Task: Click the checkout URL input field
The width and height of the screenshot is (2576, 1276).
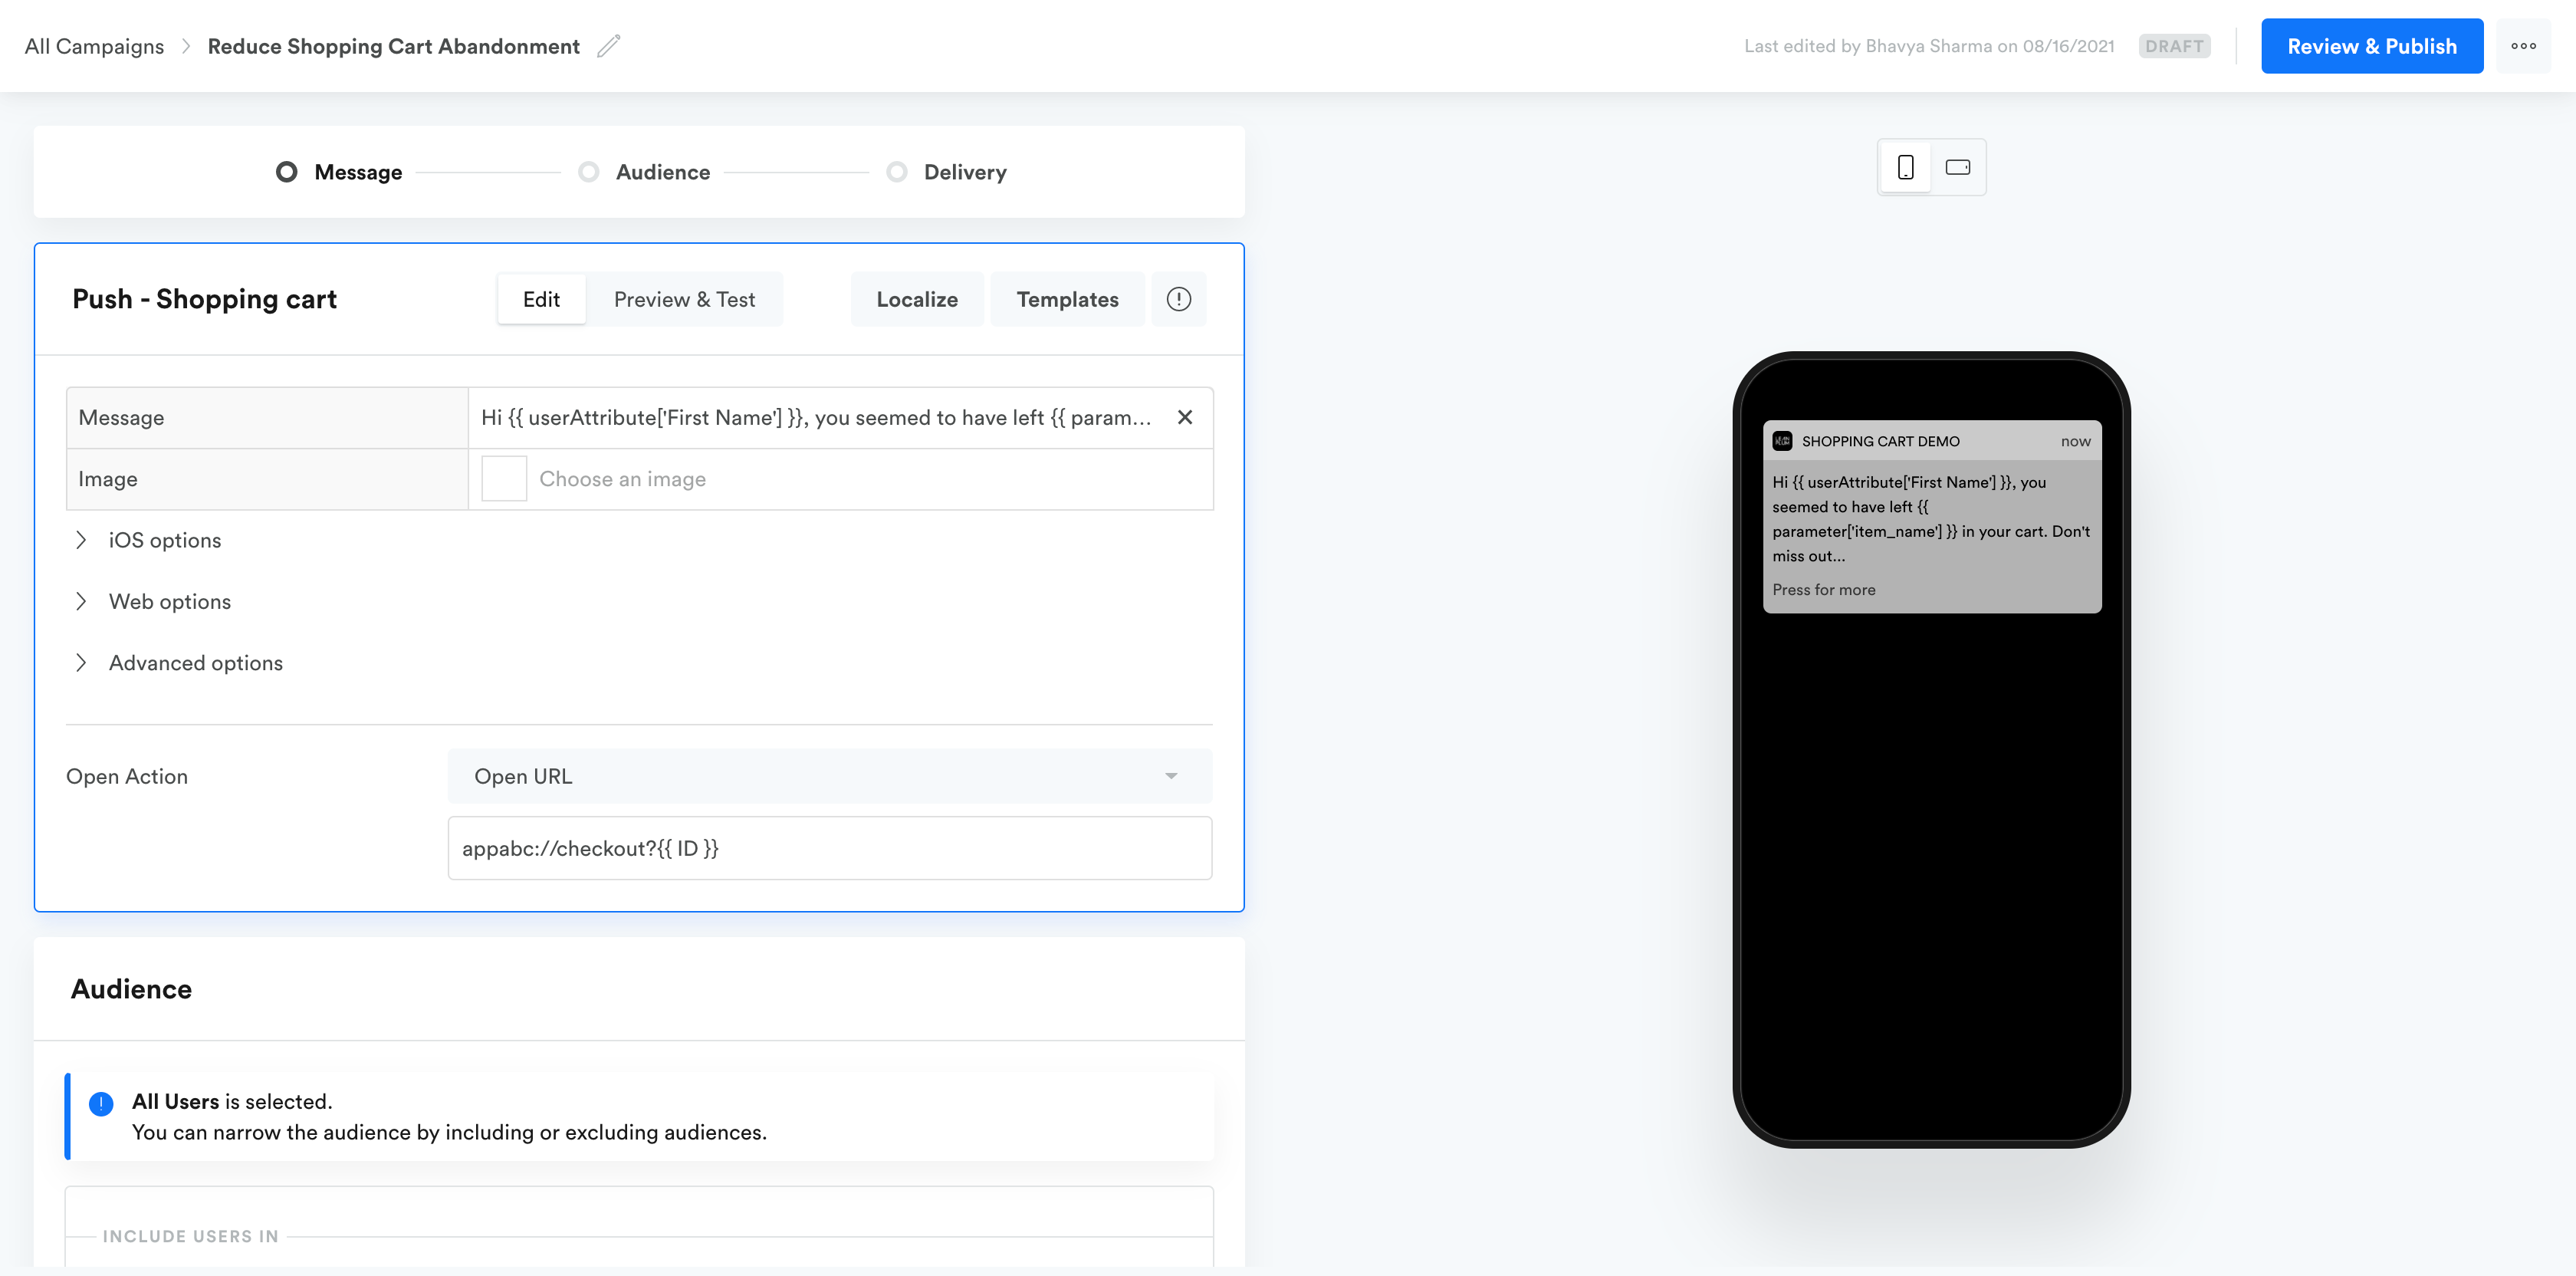Action: coord(829,848)
